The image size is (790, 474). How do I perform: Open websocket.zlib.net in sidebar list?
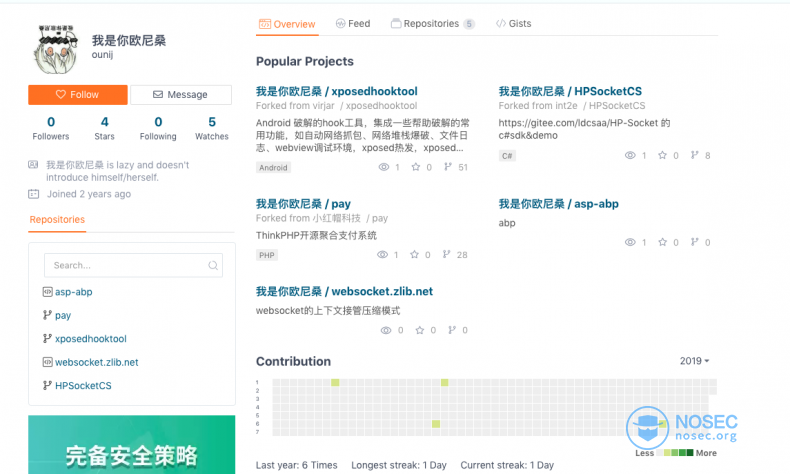click(x=97, y=362)
